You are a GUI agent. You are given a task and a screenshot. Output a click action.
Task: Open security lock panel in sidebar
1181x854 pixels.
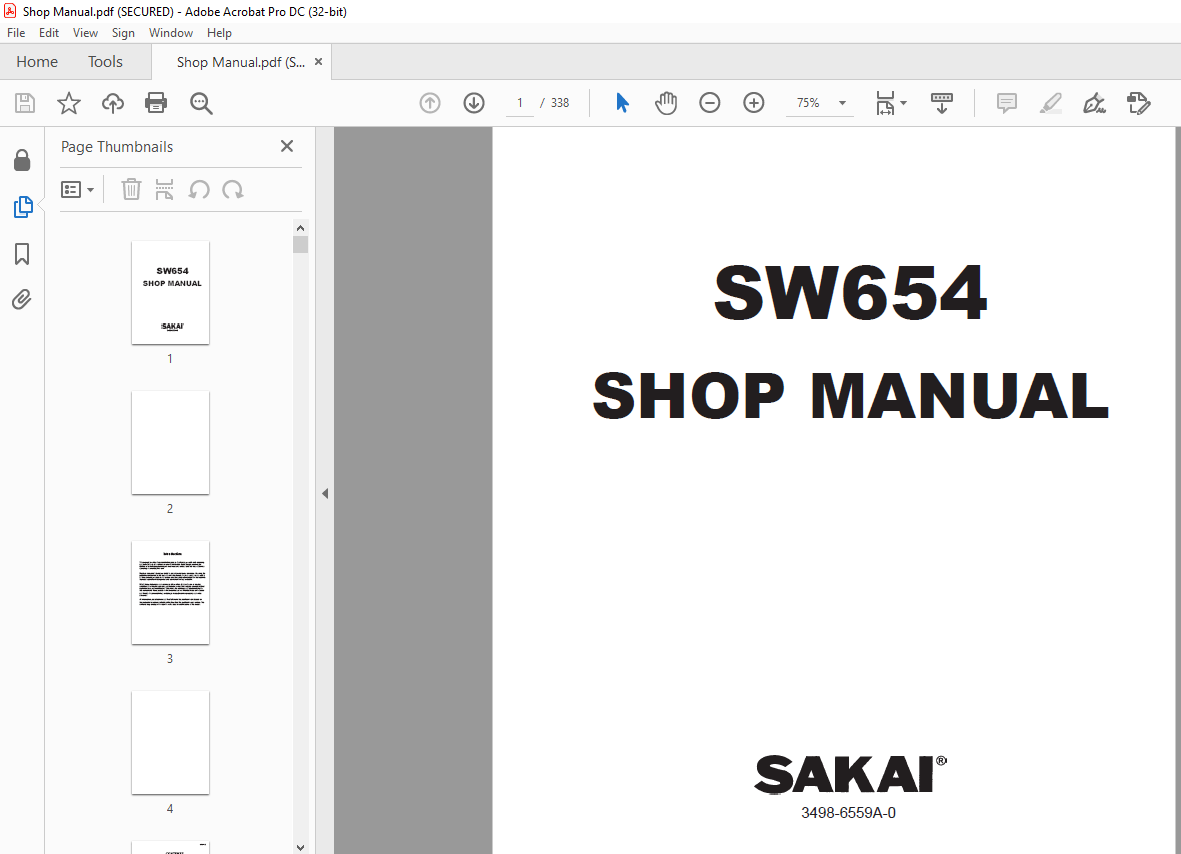click(x=22, y=160)
